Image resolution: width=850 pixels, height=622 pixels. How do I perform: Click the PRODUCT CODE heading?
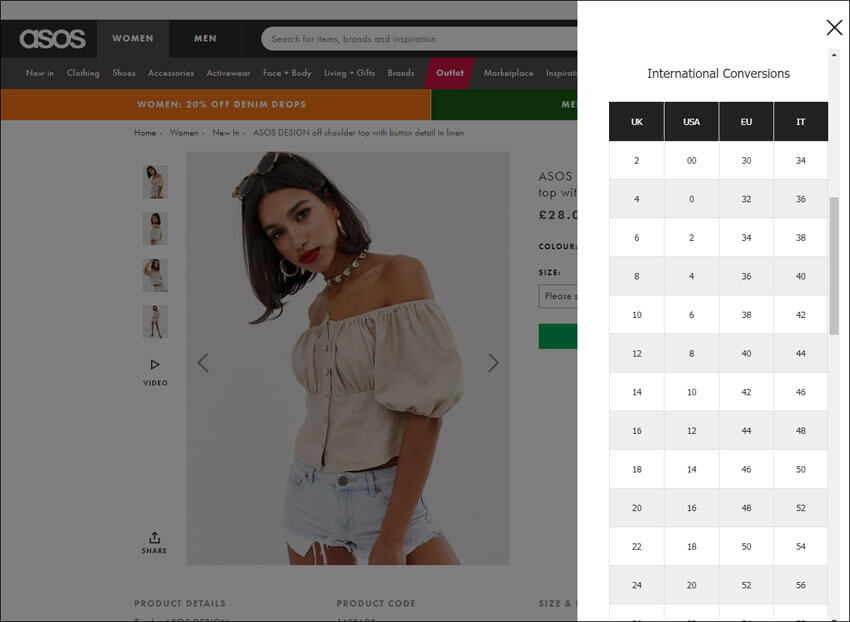376,603
